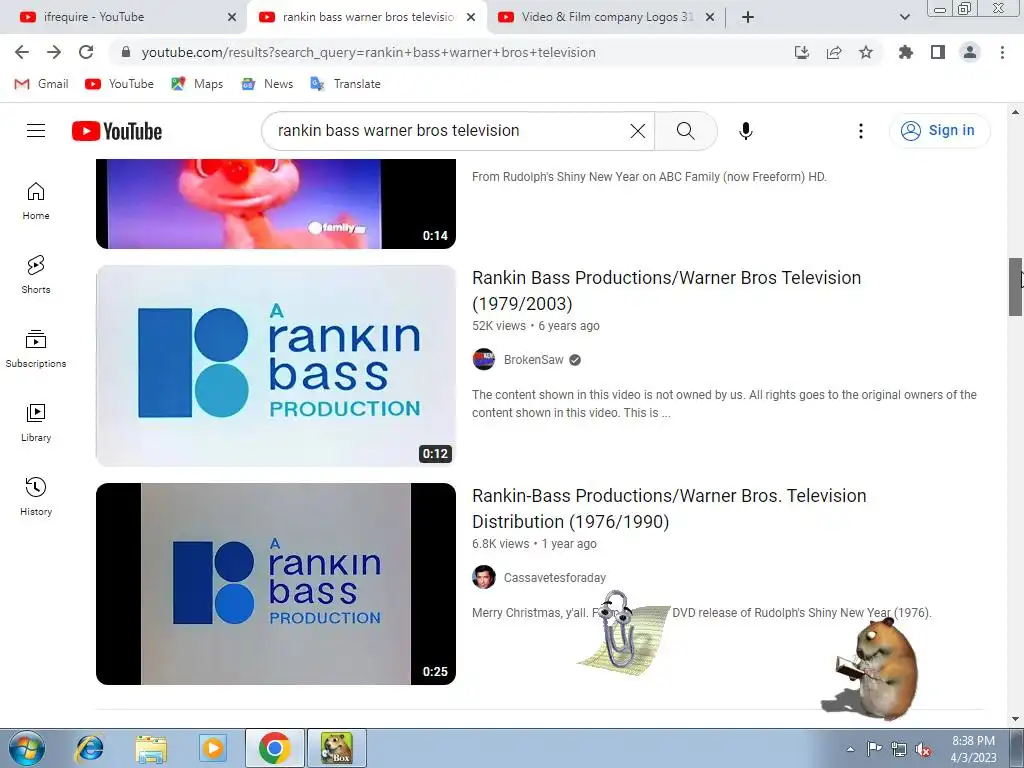Open a new tab with plus

click(x=748, y=17)
